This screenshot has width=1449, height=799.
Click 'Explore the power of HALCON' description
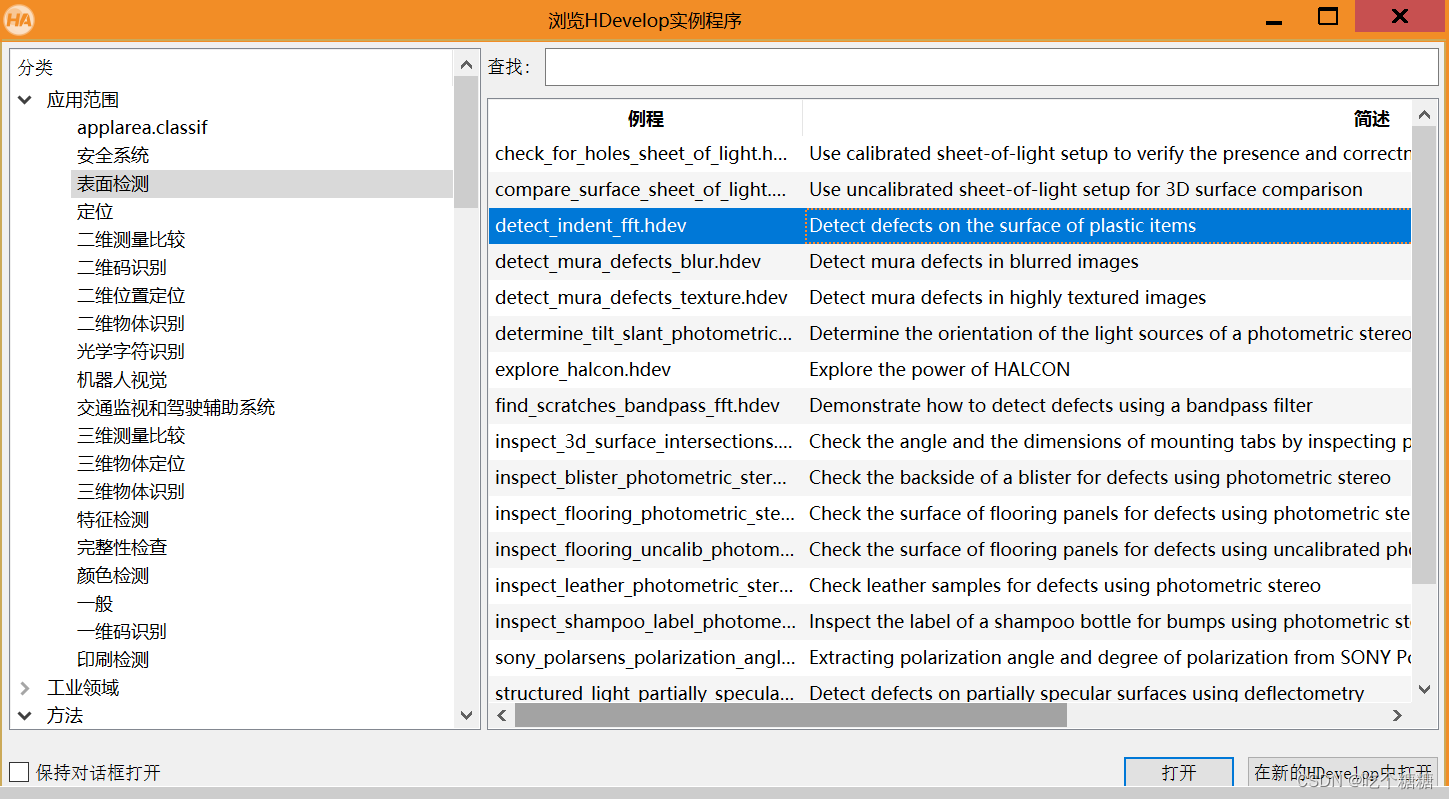pyautogui.click(x=939, y=370)
